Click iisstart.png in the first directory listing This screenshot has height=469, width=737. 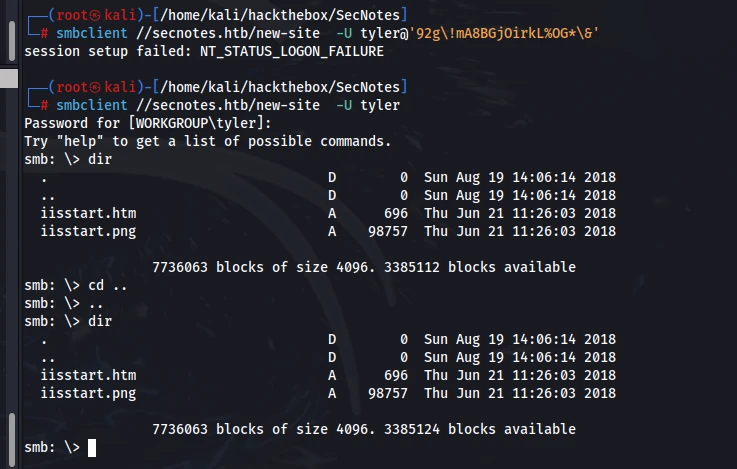pyautogui.click(x=88, y=232)
